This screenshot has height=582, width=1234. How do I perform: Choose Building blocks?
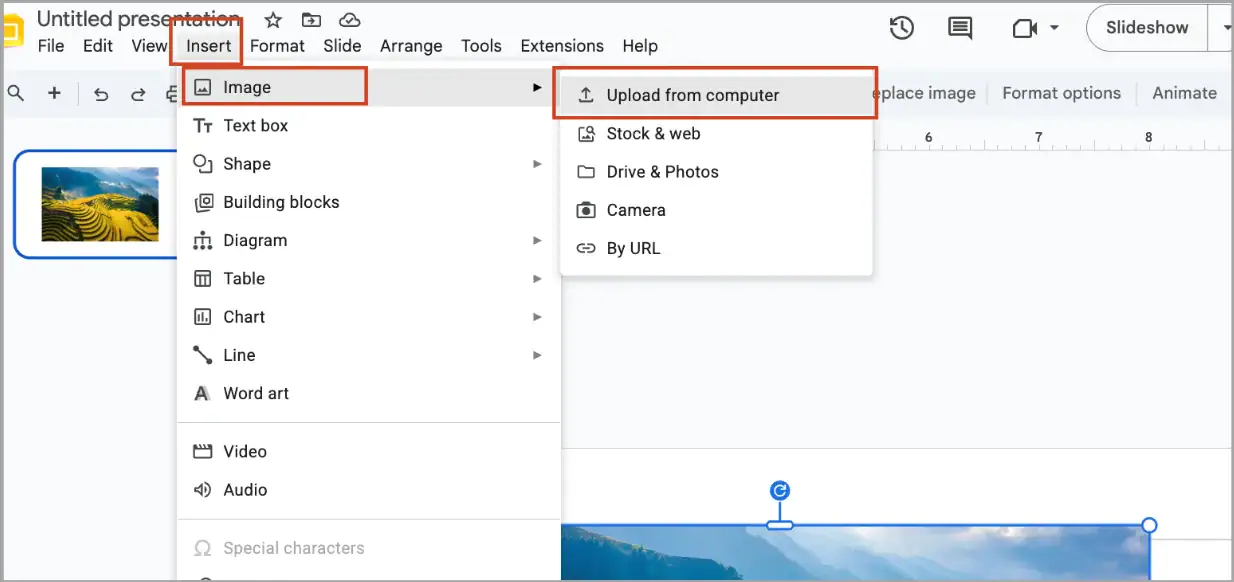(369, 202)
